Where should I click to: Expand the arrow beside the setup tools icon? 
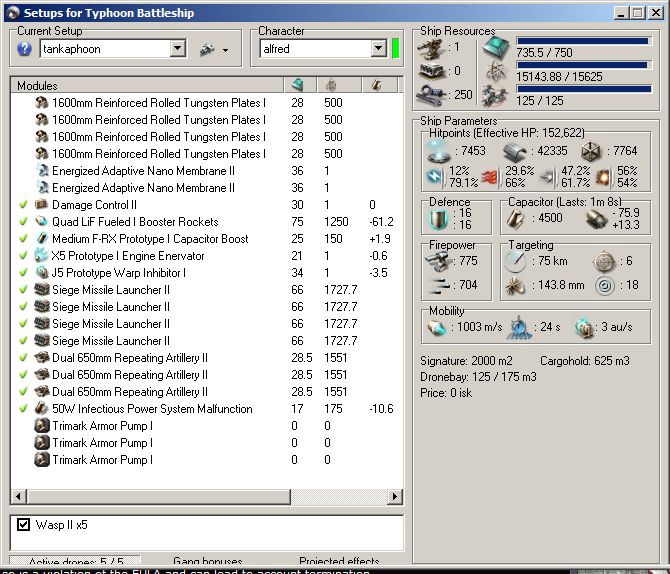[x=225, y=50]
